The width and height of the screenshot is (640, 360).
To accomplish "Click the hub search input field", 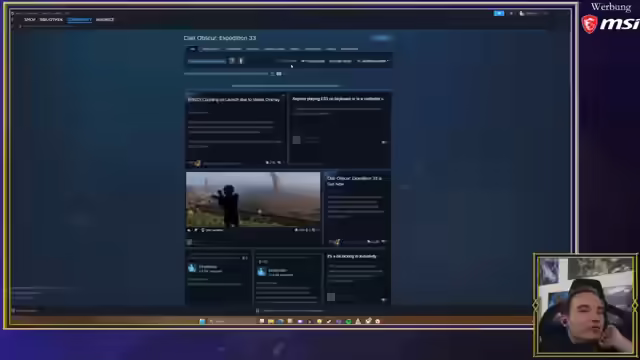I will [207, 61].
